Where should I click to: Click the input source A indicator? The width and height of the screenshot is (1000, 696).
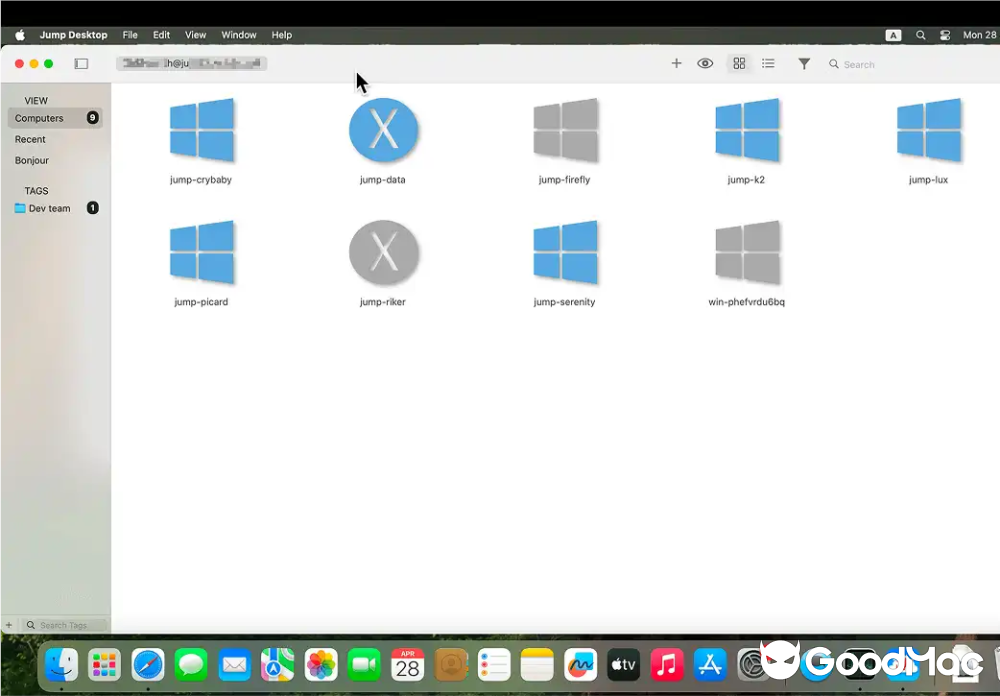coord(893,35)
